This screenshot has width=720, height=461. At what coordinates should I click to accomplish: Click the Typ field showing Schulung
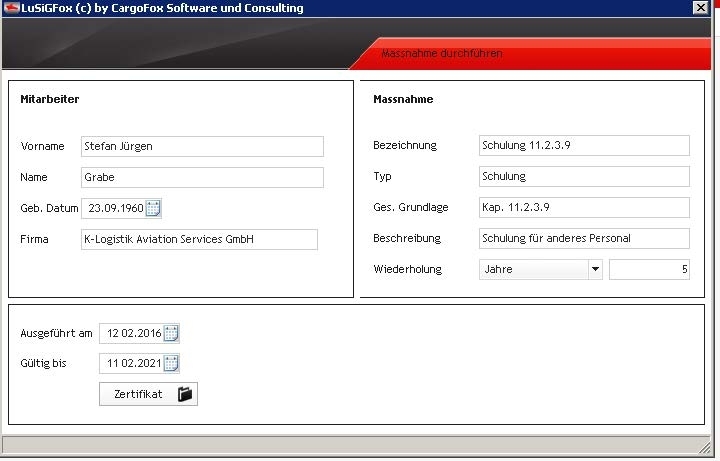pos(584,176)
